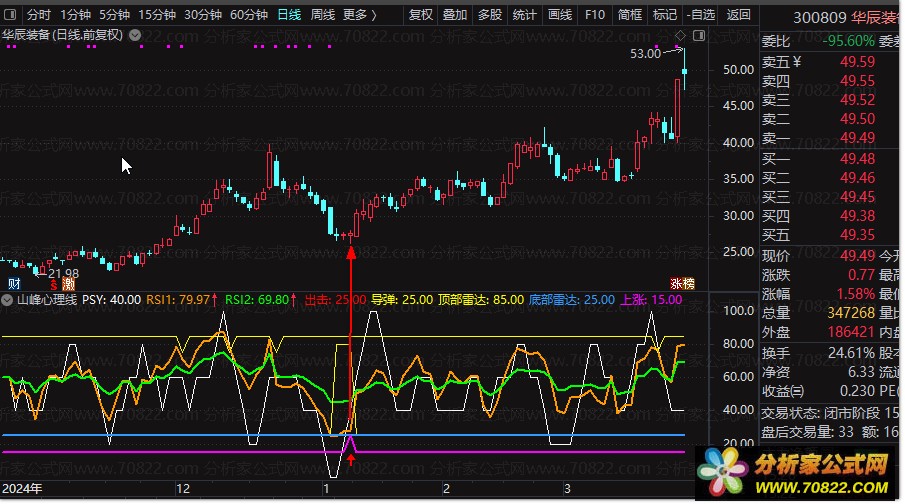
Task: Select the 5分钟 period
Action: (114, 14)
